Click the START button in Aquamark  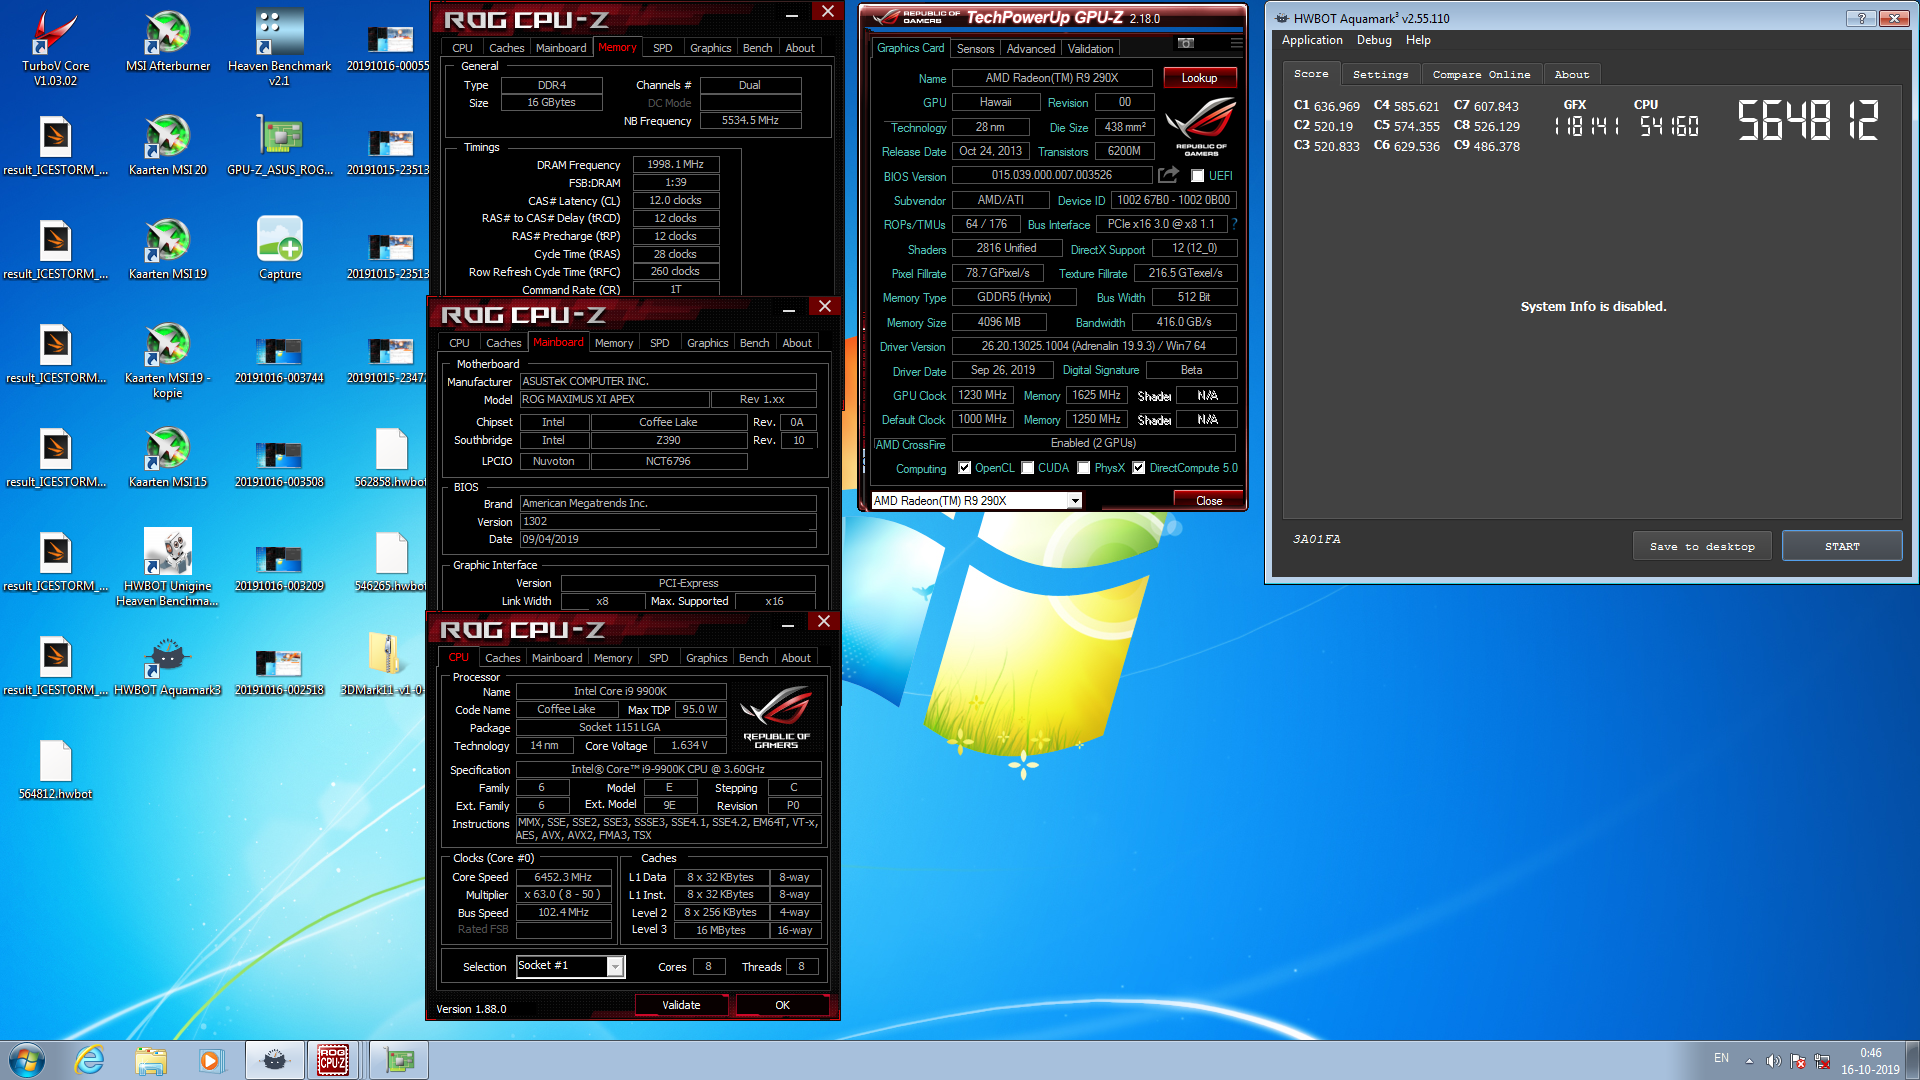pos(1842,546)
